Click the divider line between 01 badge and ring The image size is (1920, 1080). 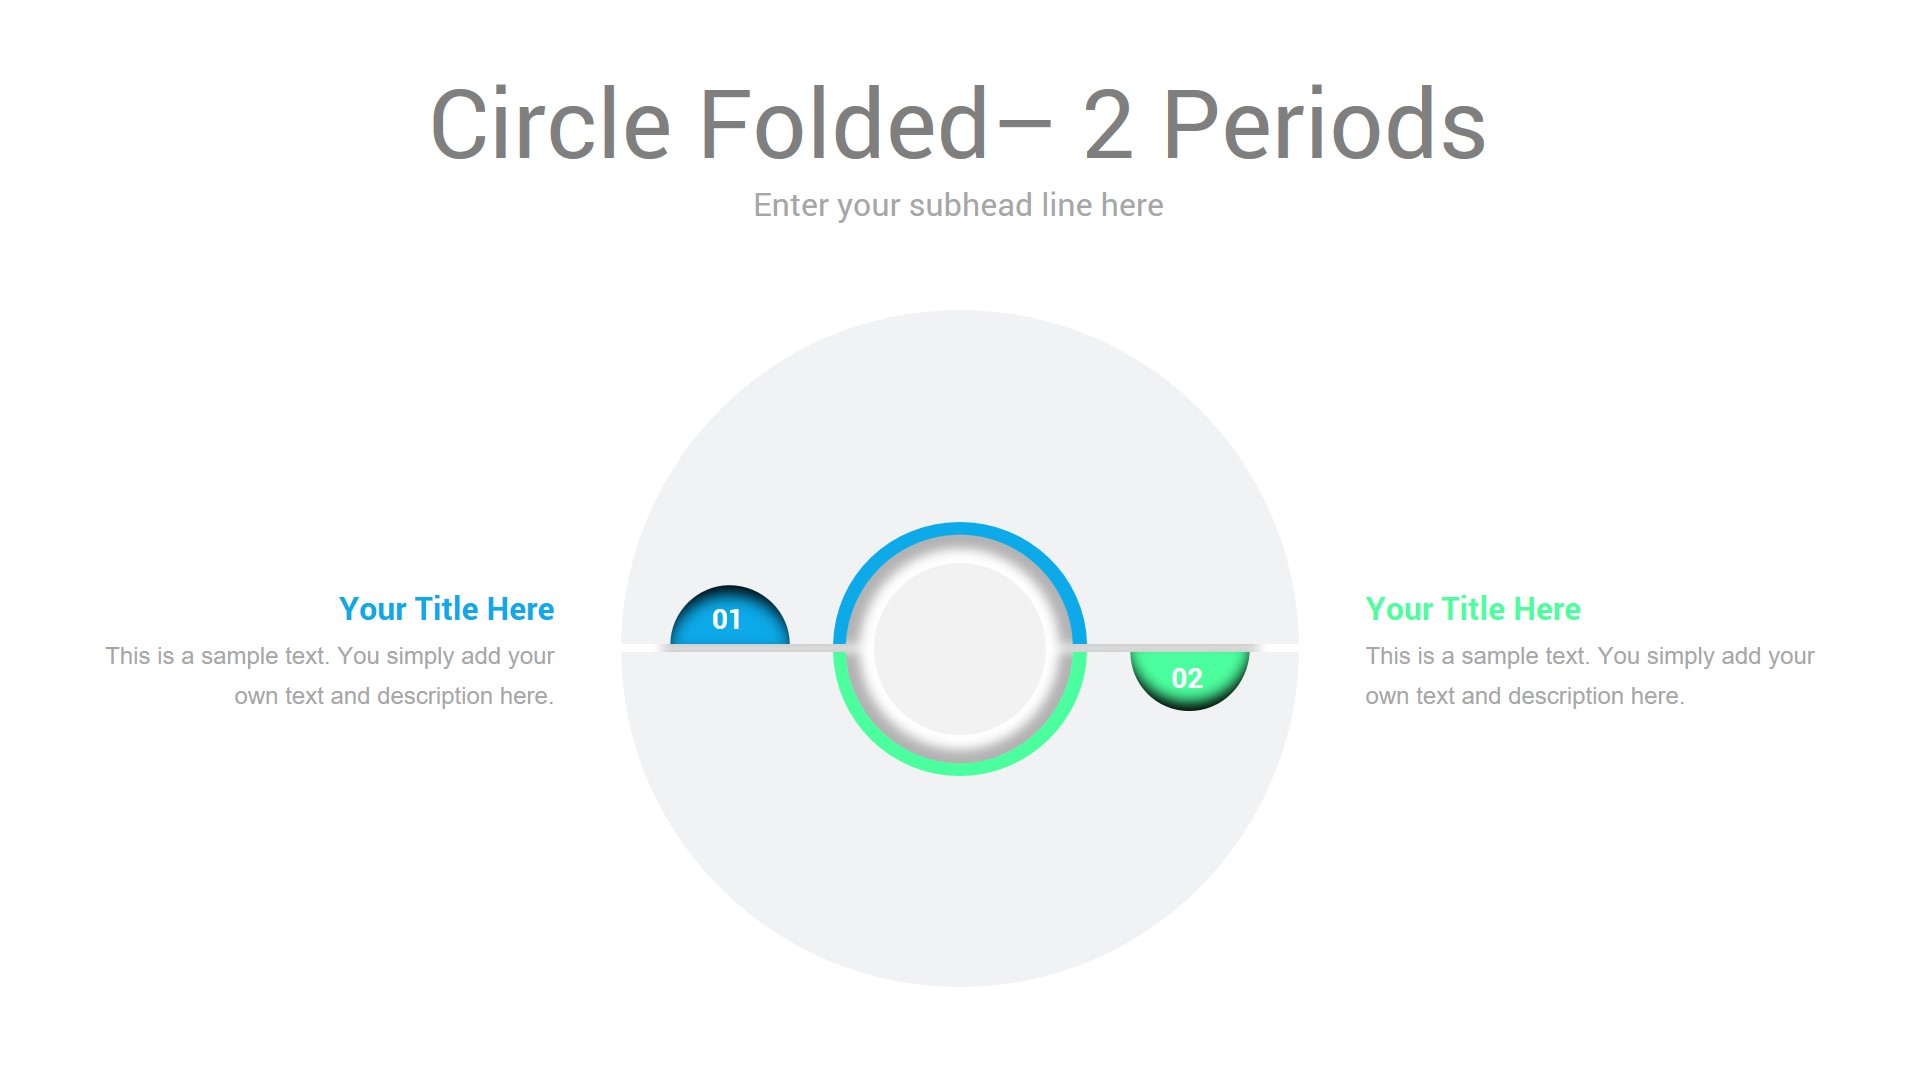click(811, 648)
